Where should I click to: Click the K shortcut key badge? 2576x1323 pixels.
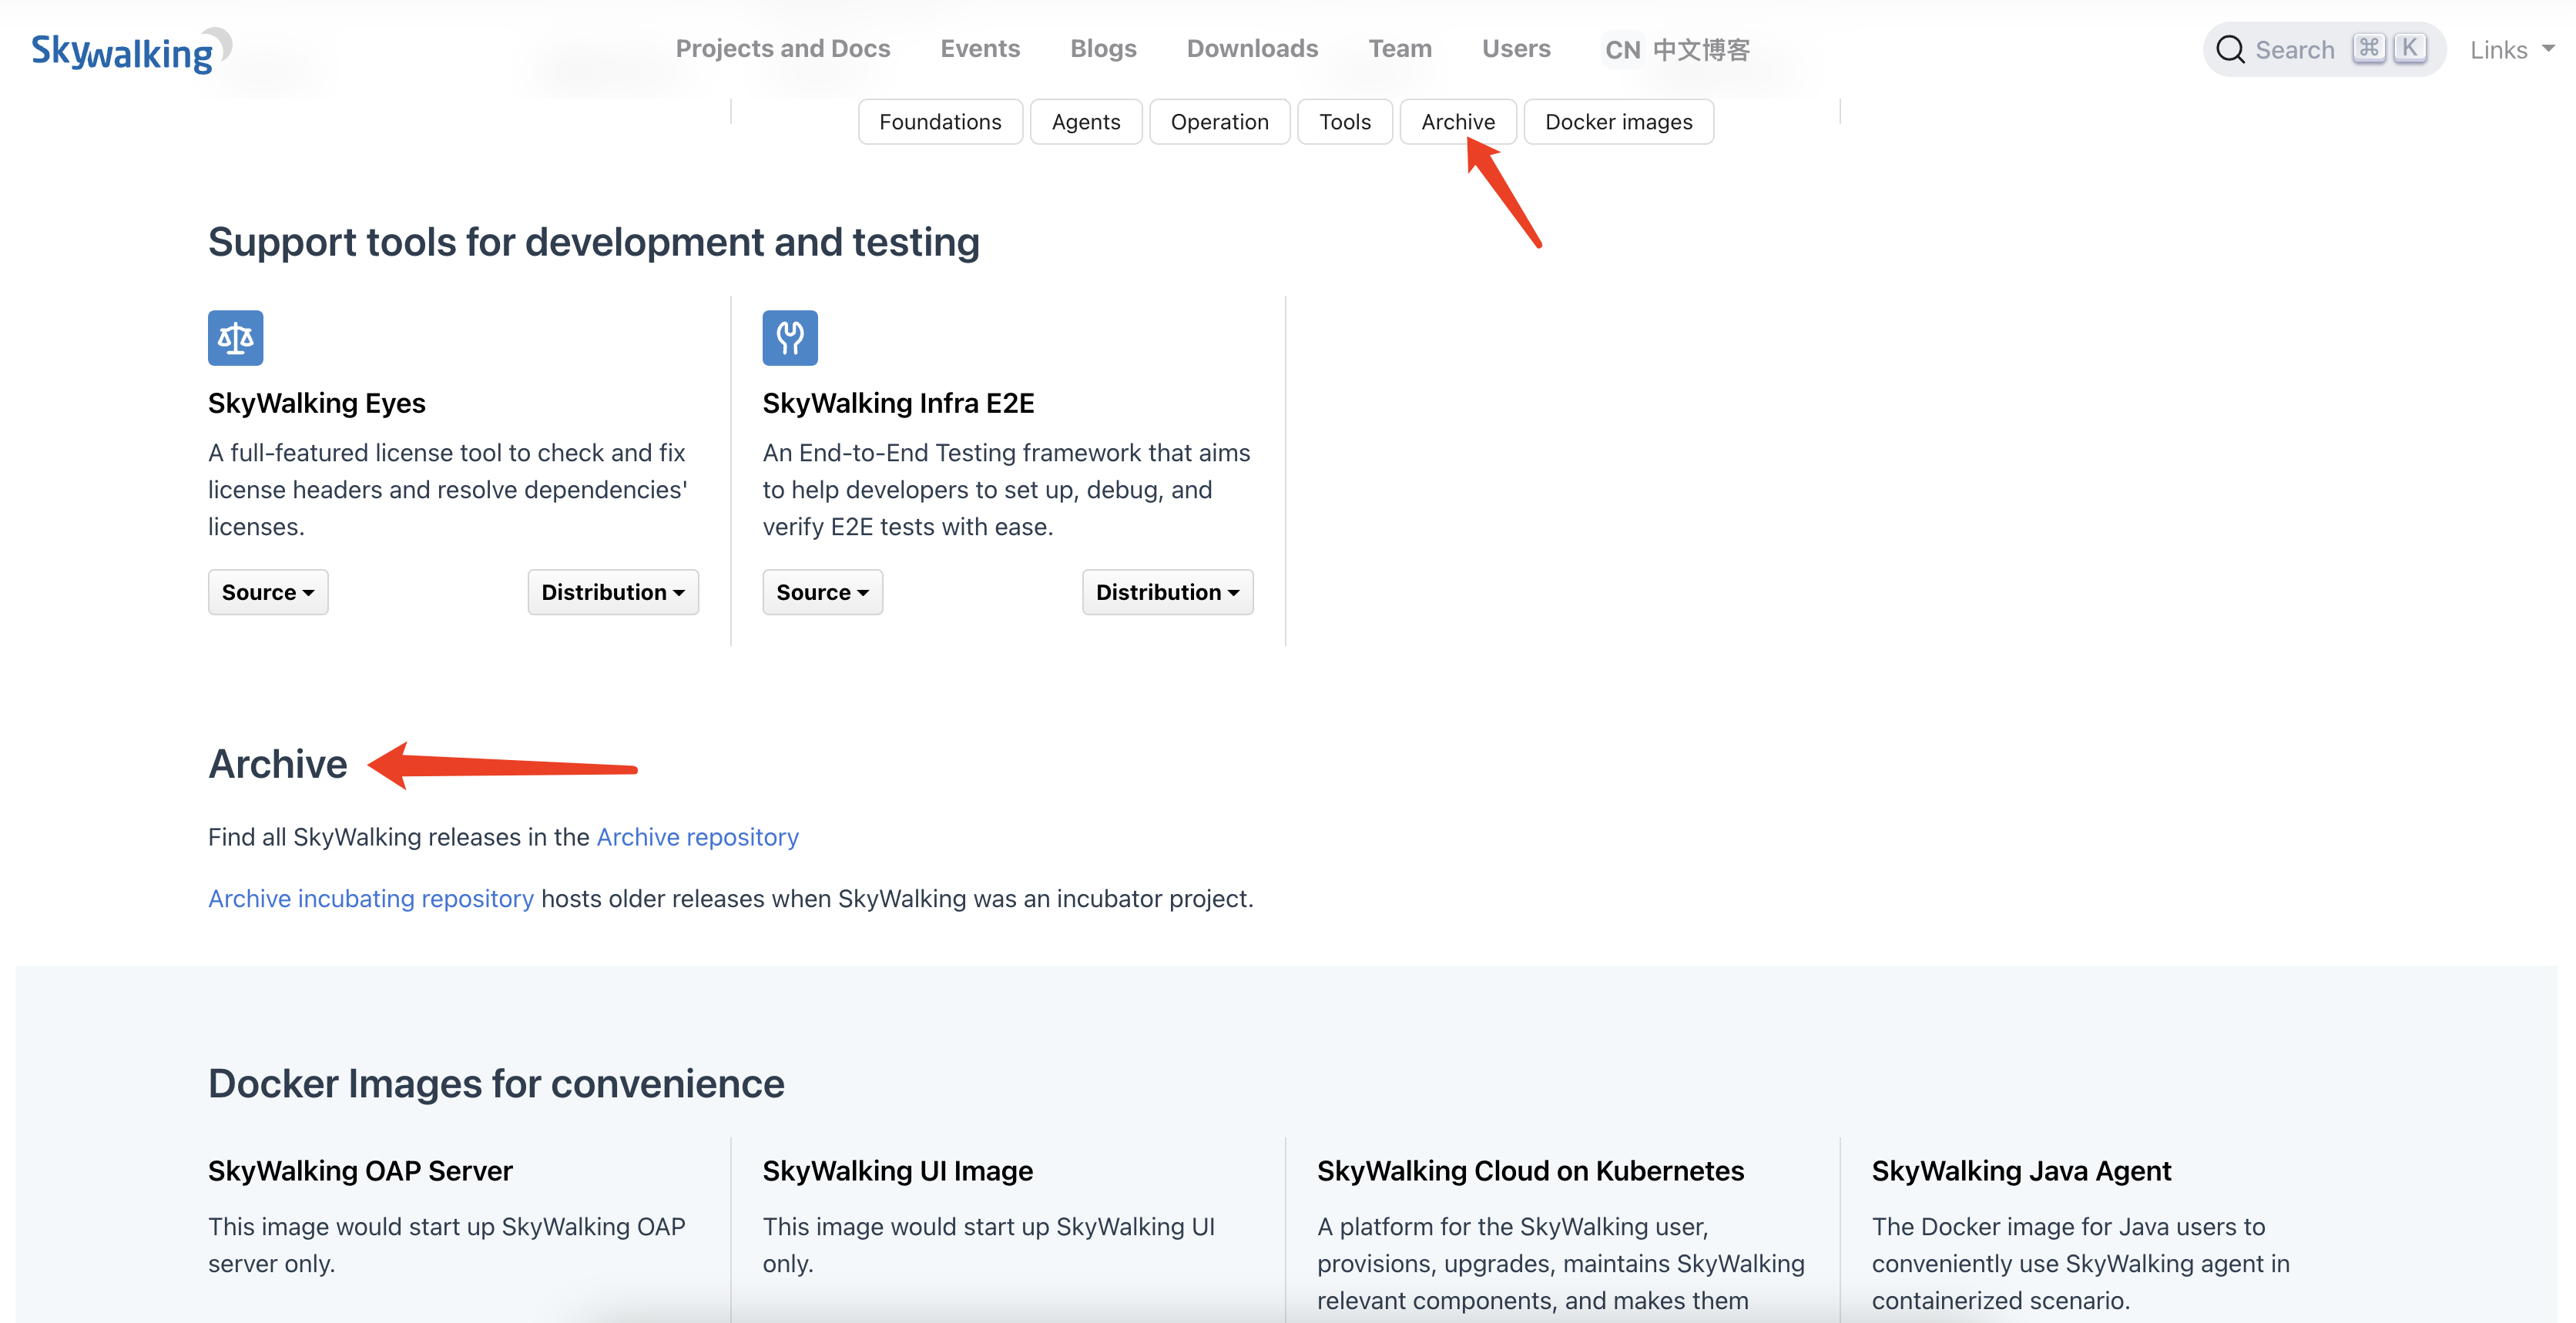pos(2410,48)
